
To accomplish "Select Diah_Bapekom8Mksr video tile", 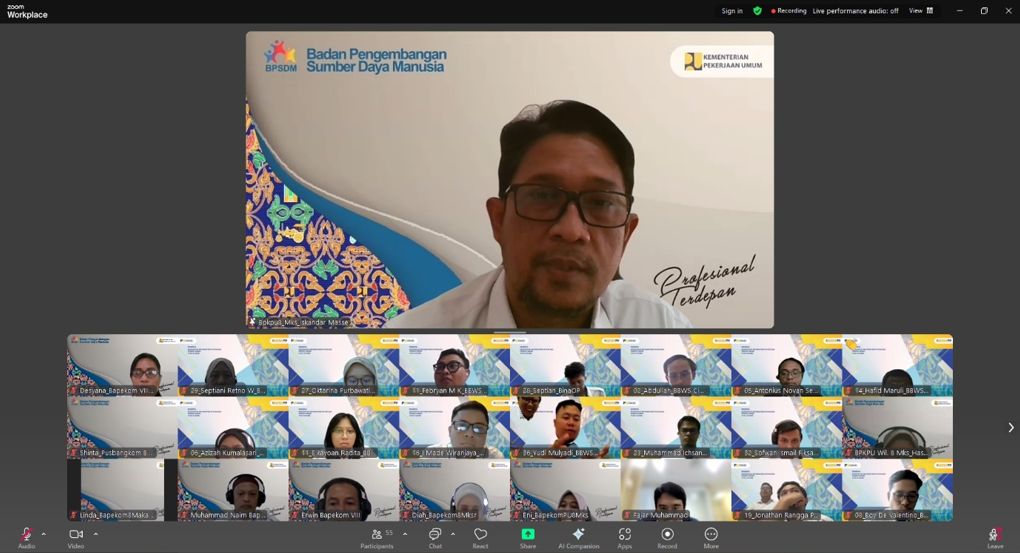I will point(455,490).
